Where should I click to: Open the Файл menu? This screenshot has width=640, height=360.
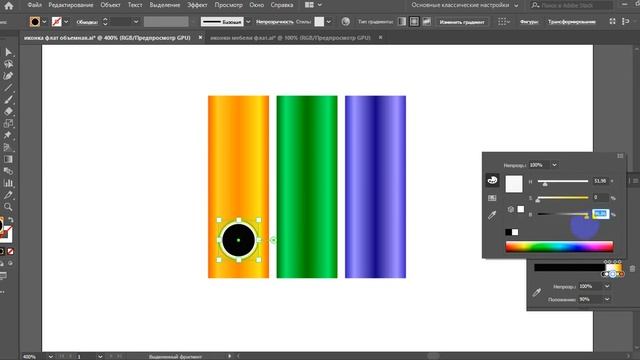tap(35, 5)
